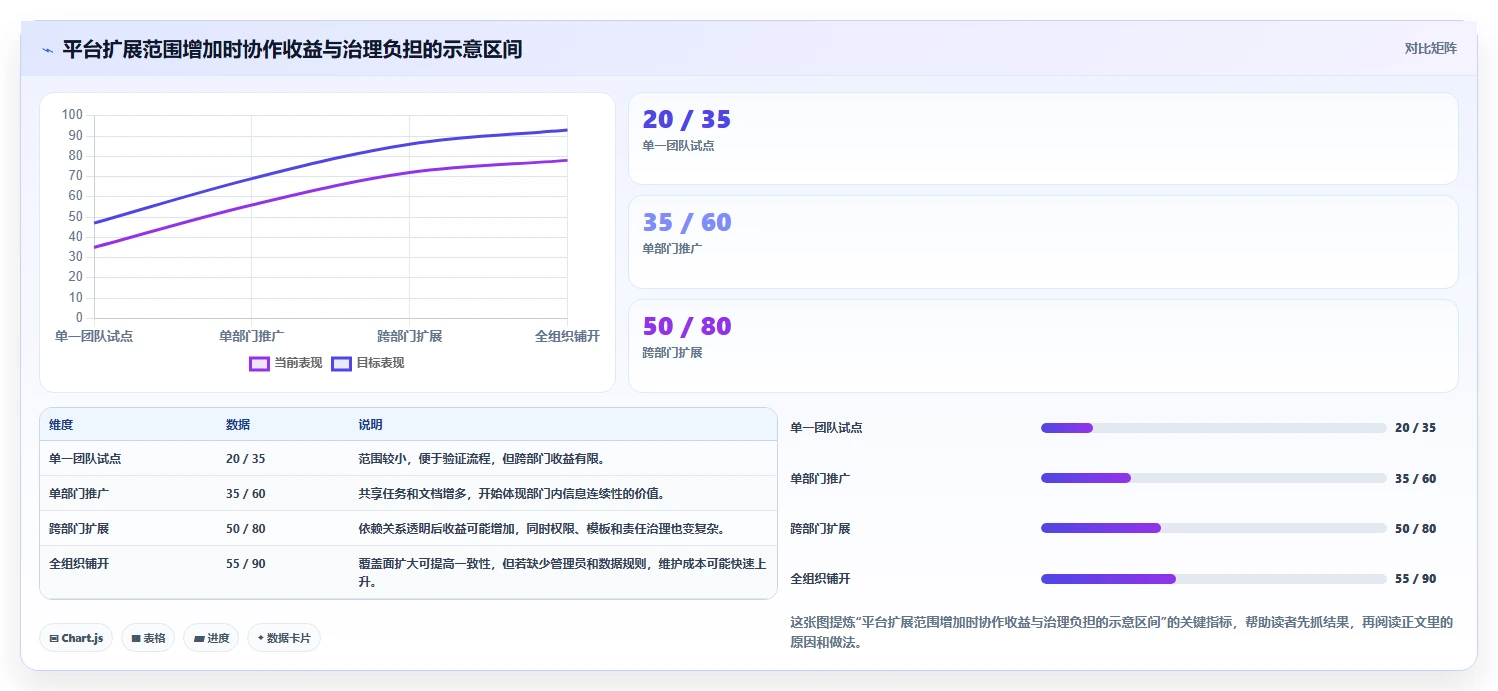Click chart x-axis label 单部门推广
The width and height of the screenshot is (1498, 691).
[252, 336]
